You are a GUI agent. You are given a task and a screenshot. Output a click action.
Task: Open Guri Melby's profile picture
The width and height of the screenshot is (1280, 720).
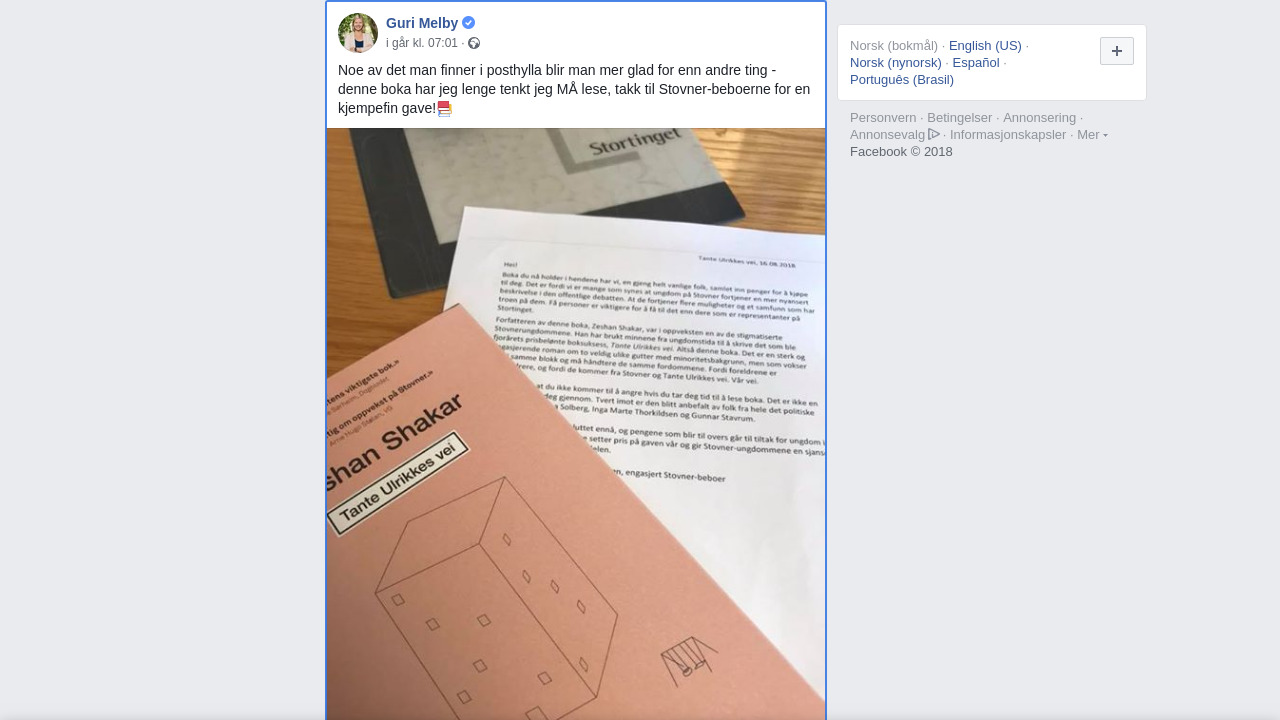358,33
